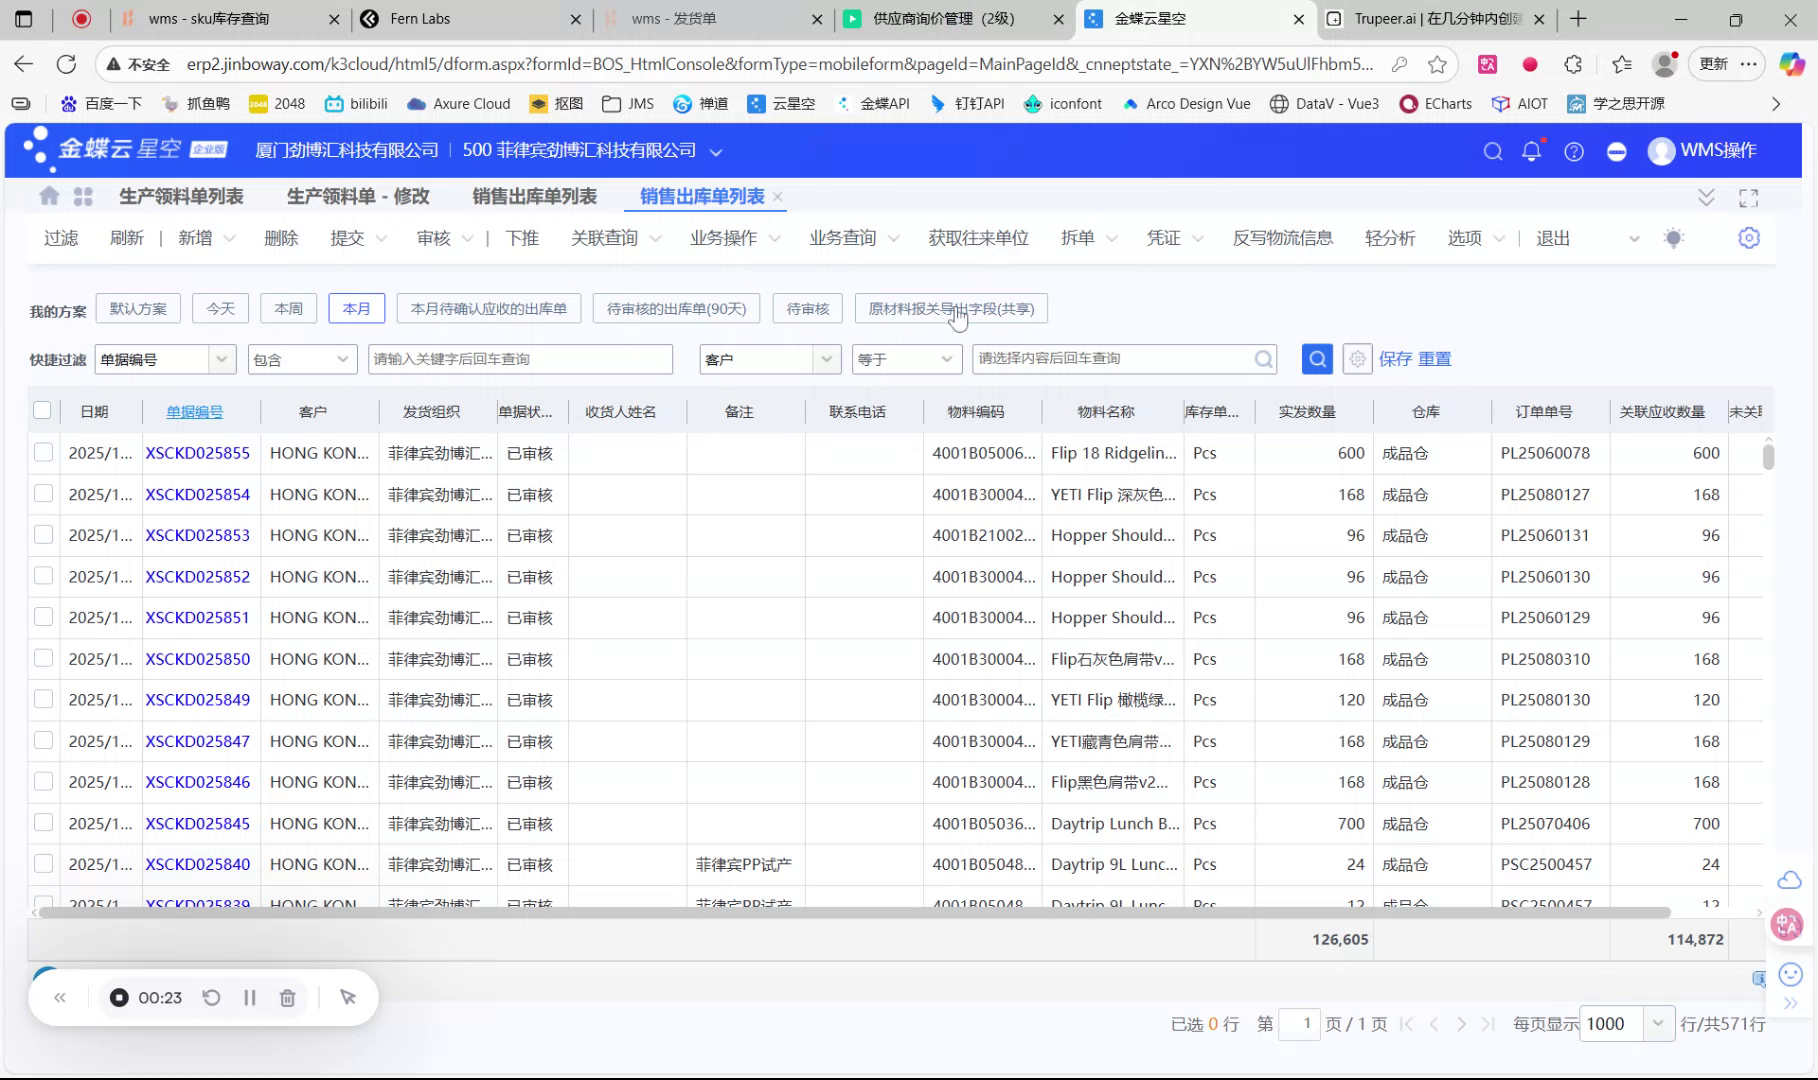This screenshot has width=1818, height=1080.
Task: Open the toolbar settings gear icon
Action: tap(1748, 238)
